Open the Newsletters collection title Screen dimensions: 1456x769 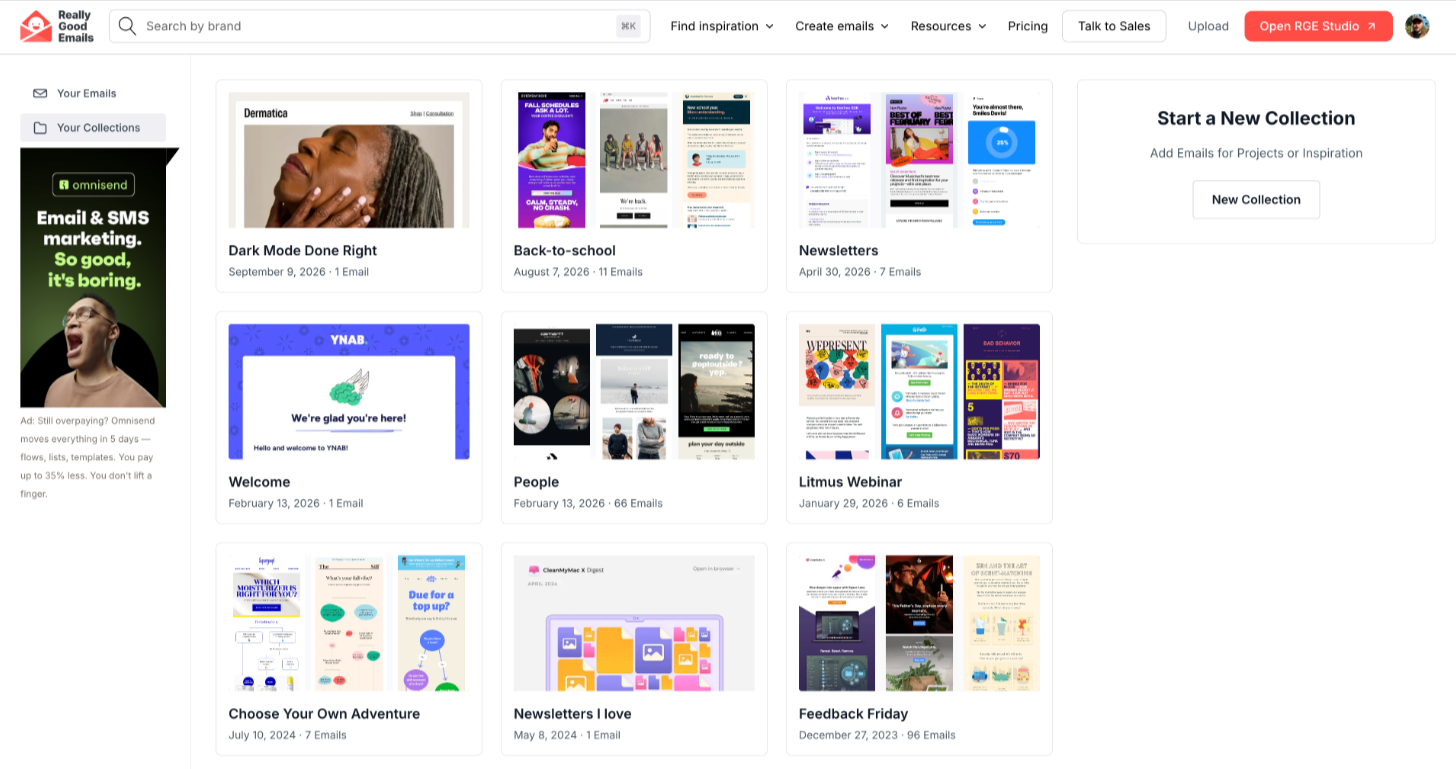coord(839,250)
